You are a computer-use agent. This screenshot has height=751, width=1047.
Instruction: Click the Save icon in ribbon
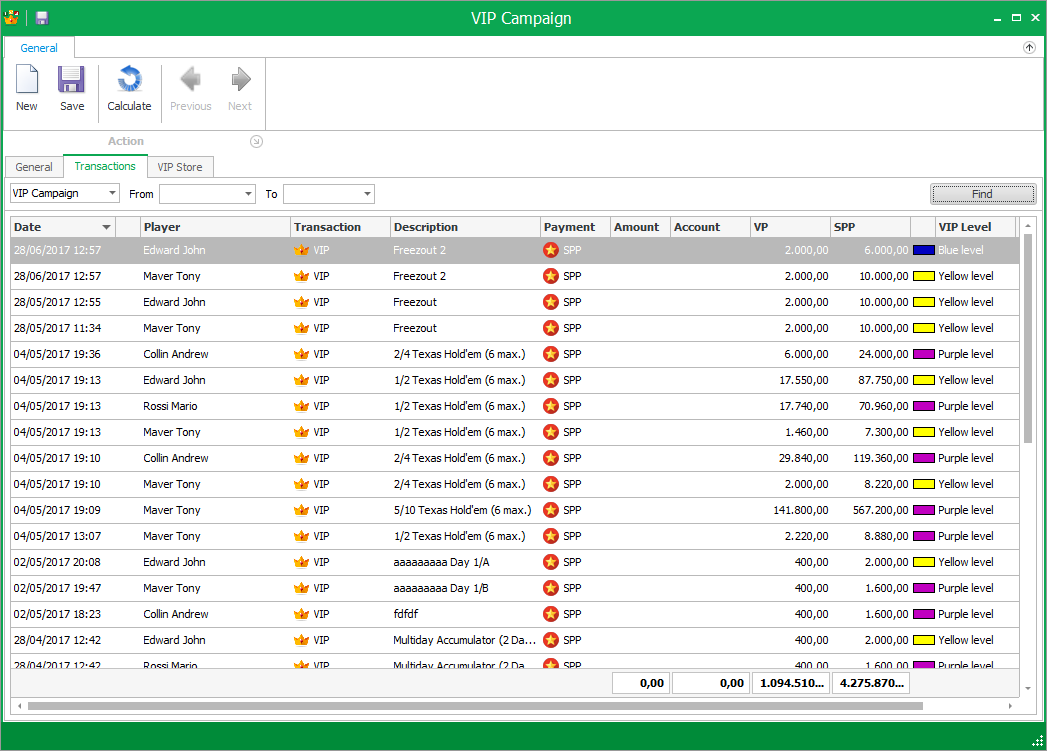tap(72, 80)
